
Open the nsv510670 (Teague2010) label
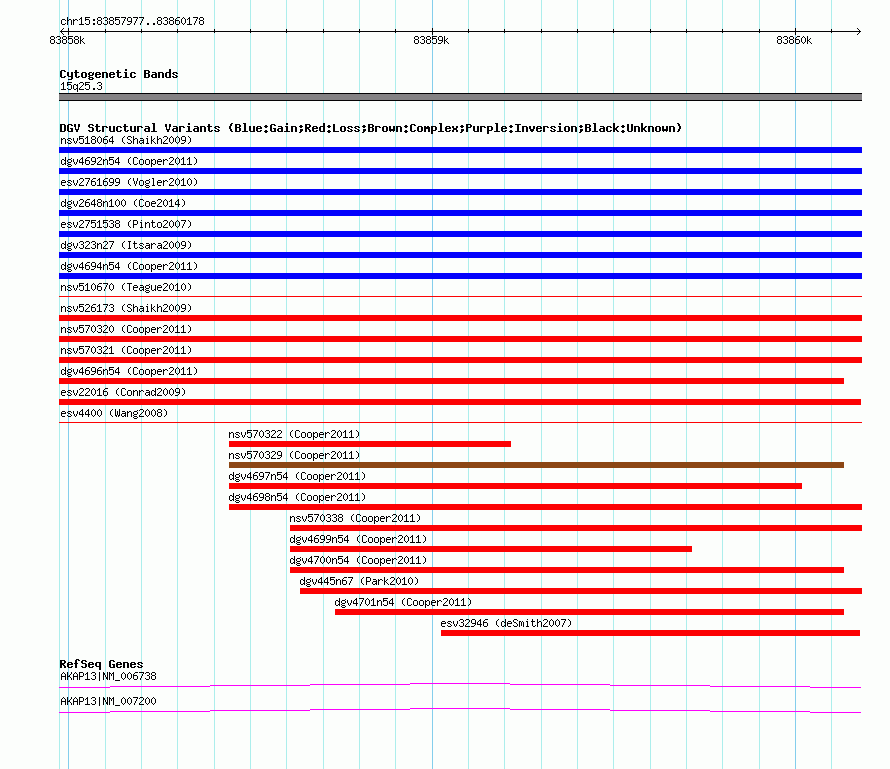[x=126, y=287]
